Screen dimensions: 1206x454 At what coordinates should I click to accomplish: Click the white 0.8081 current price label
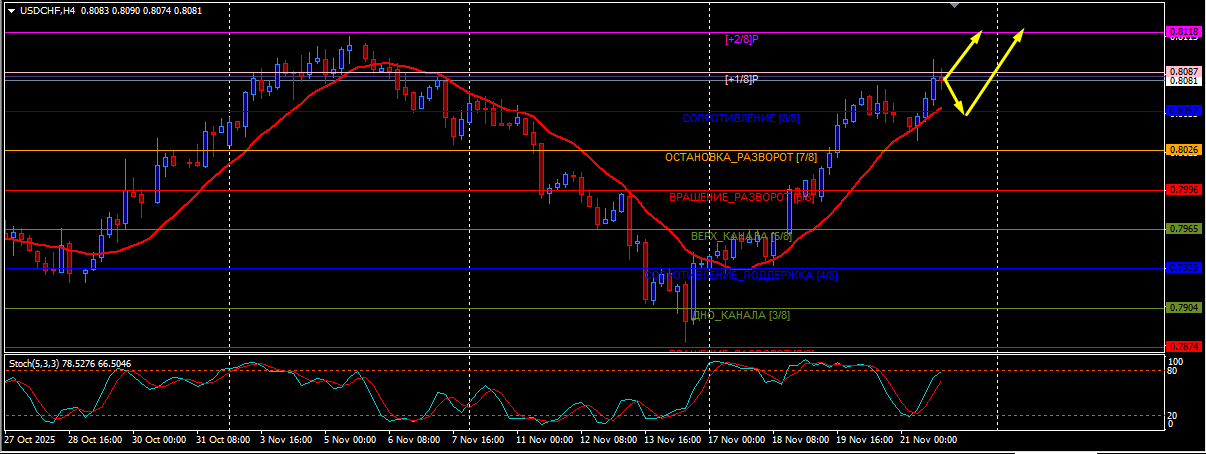[x=1184, y=81]
